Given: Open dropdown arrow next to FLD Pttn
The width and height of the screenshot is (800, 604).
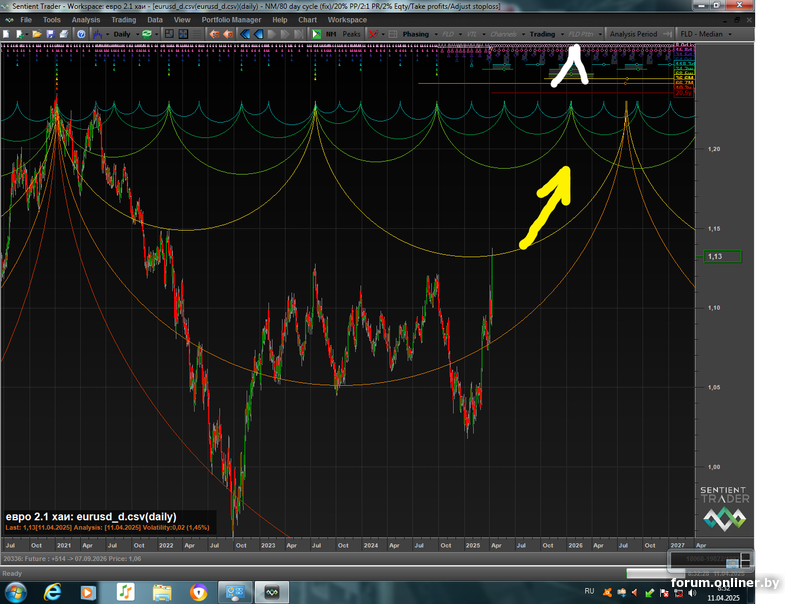Looking at the screenshot, I should pyautogui.click(x=599, y=35).
